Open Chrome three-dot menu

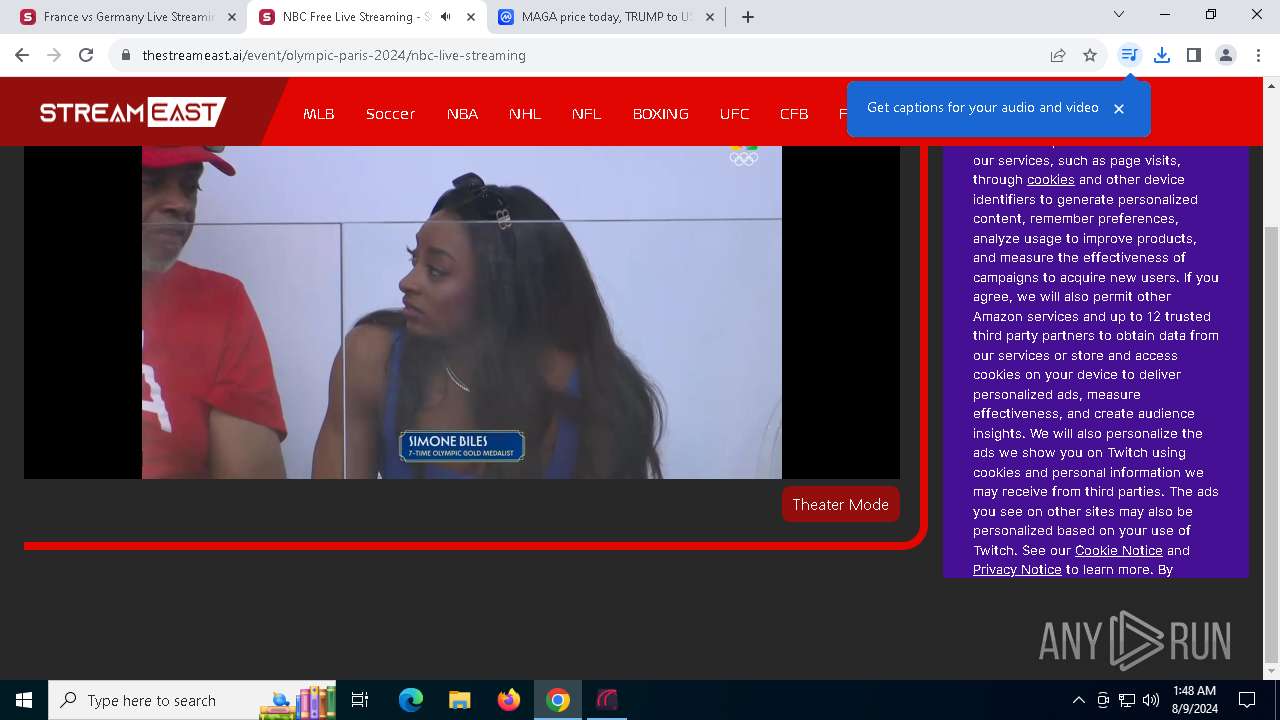coord(1258,55)
